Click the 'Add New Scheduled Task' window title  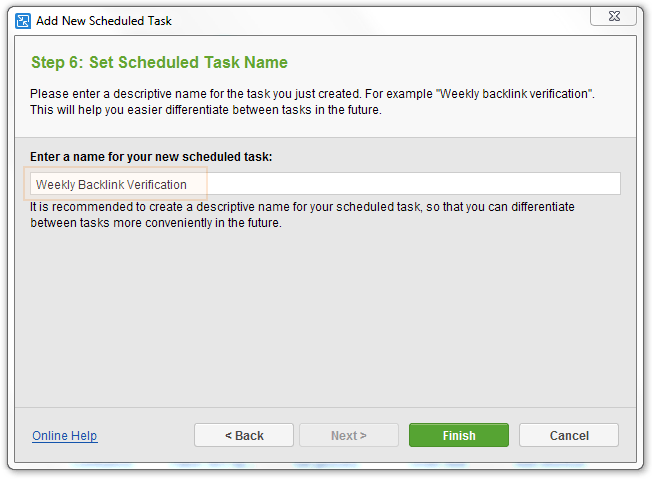(x=104, y=21)
